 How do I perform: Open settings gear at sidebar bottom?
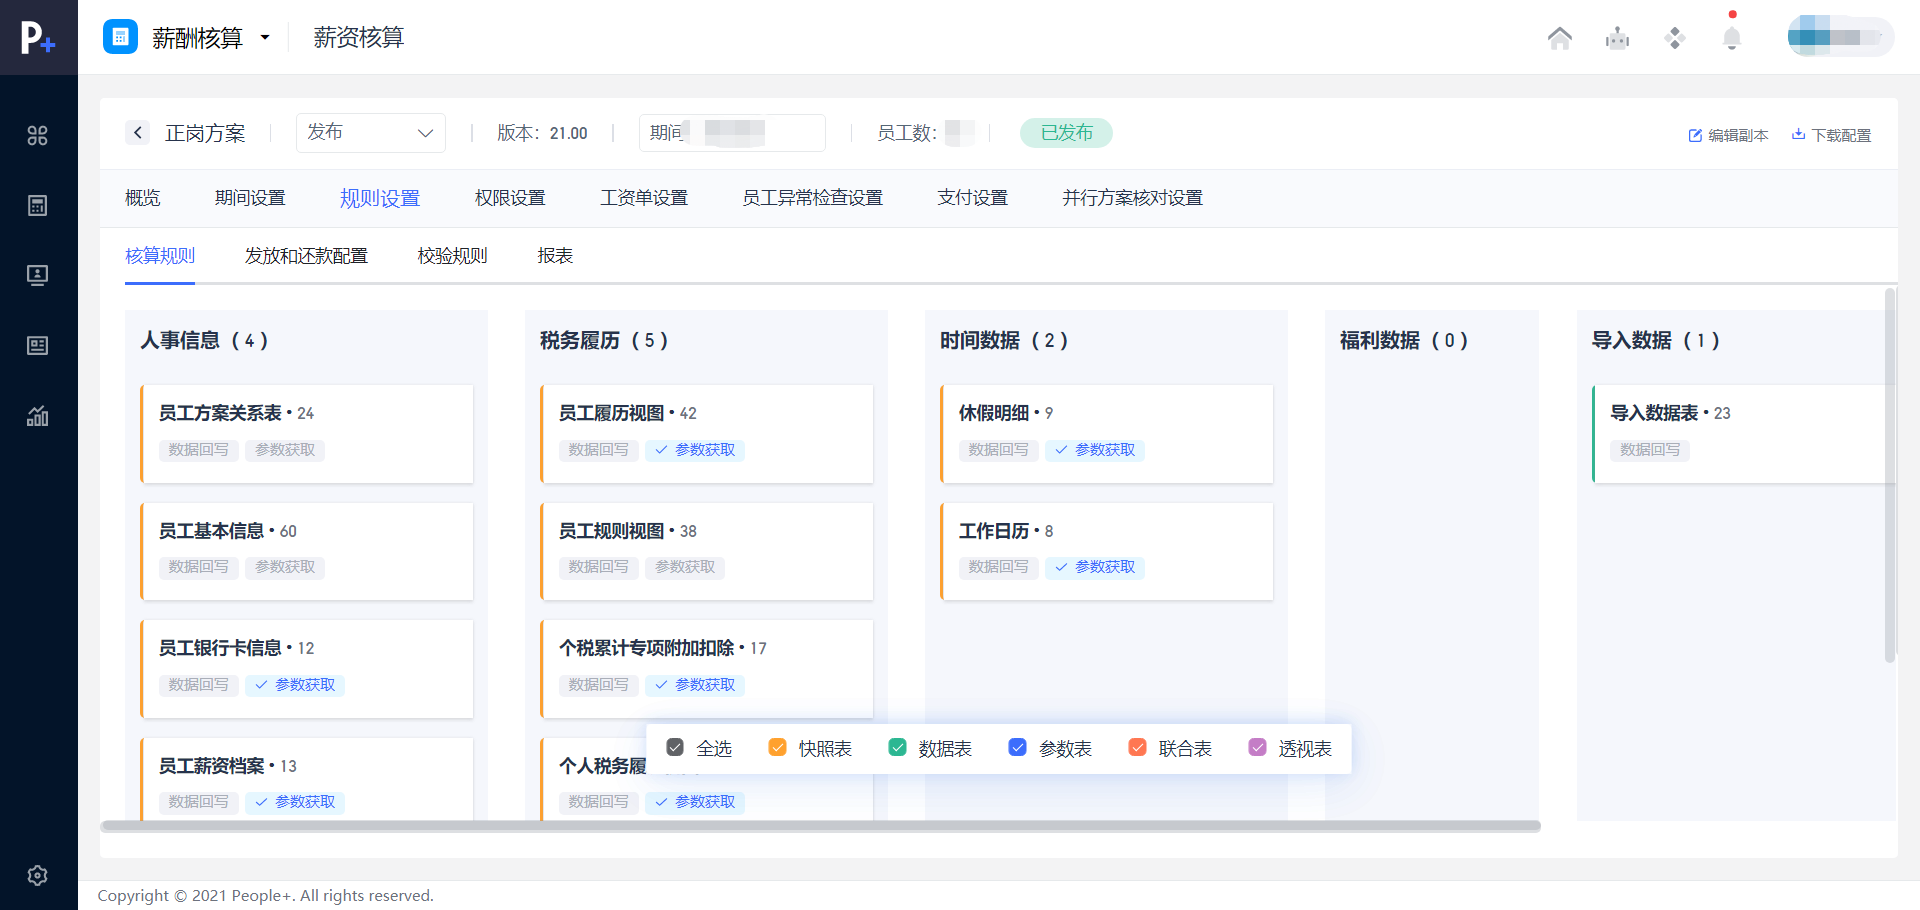point(38,875)
